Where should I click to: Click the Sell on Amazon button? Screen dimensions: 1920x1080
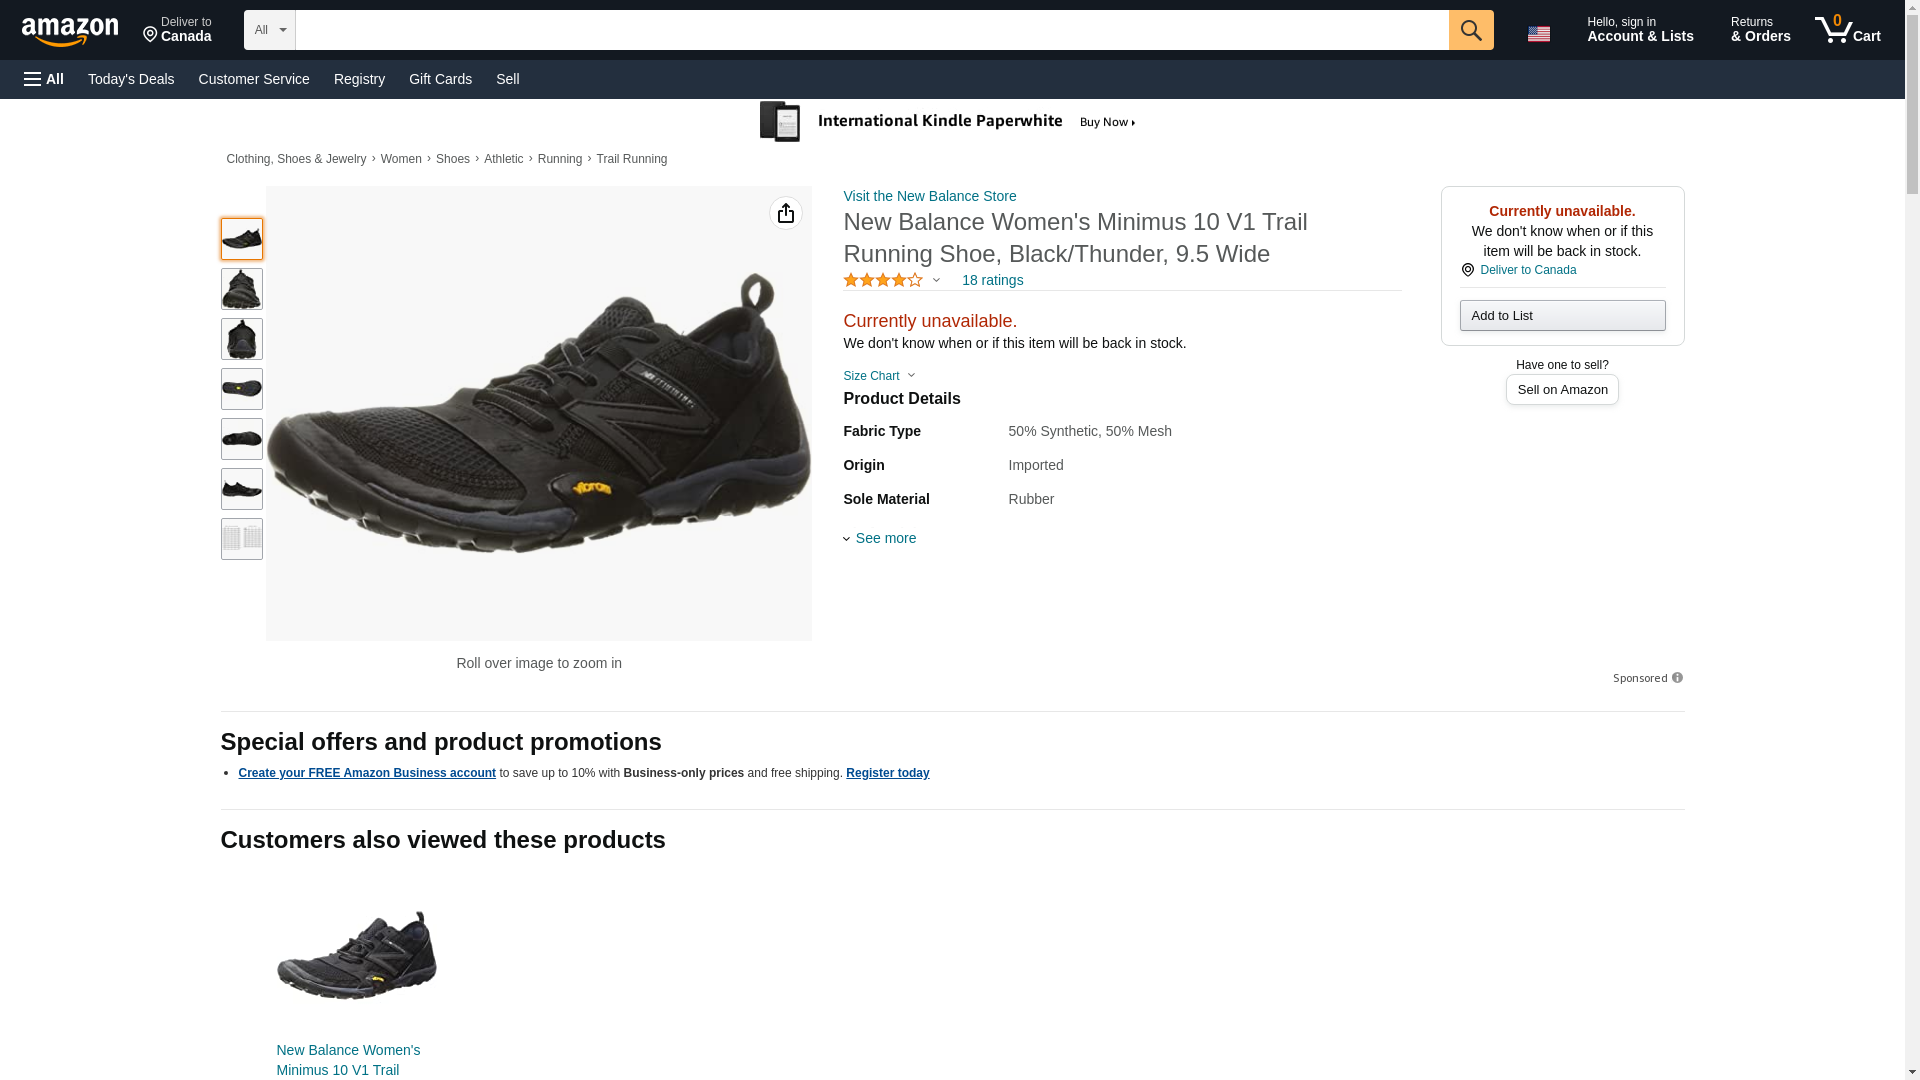point(1562,389)
